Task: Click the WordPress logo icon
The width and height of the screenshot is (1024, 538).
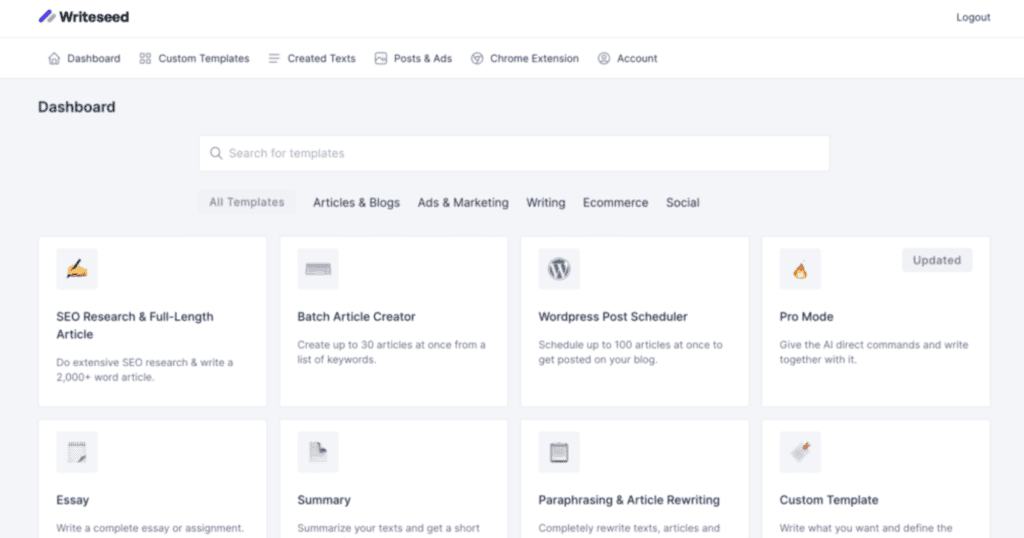Action: click(x=559, y=269)
